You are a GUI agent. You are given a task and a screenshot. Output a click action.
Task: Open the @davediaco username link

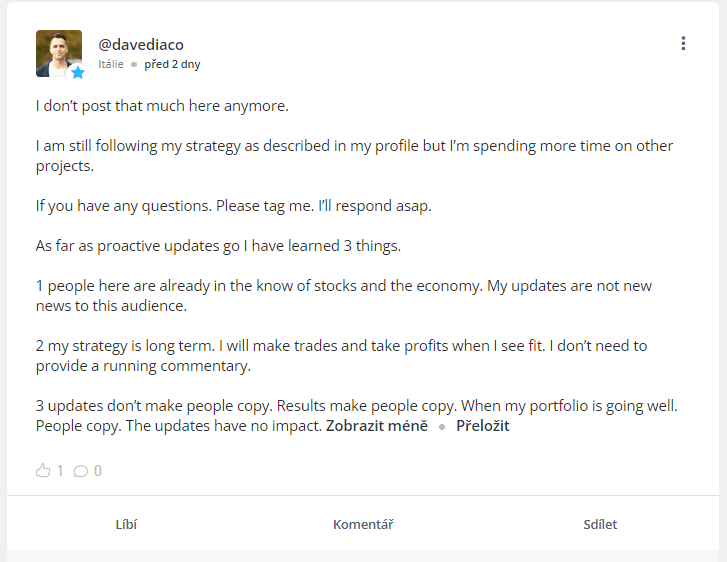[x=141, y=44]
